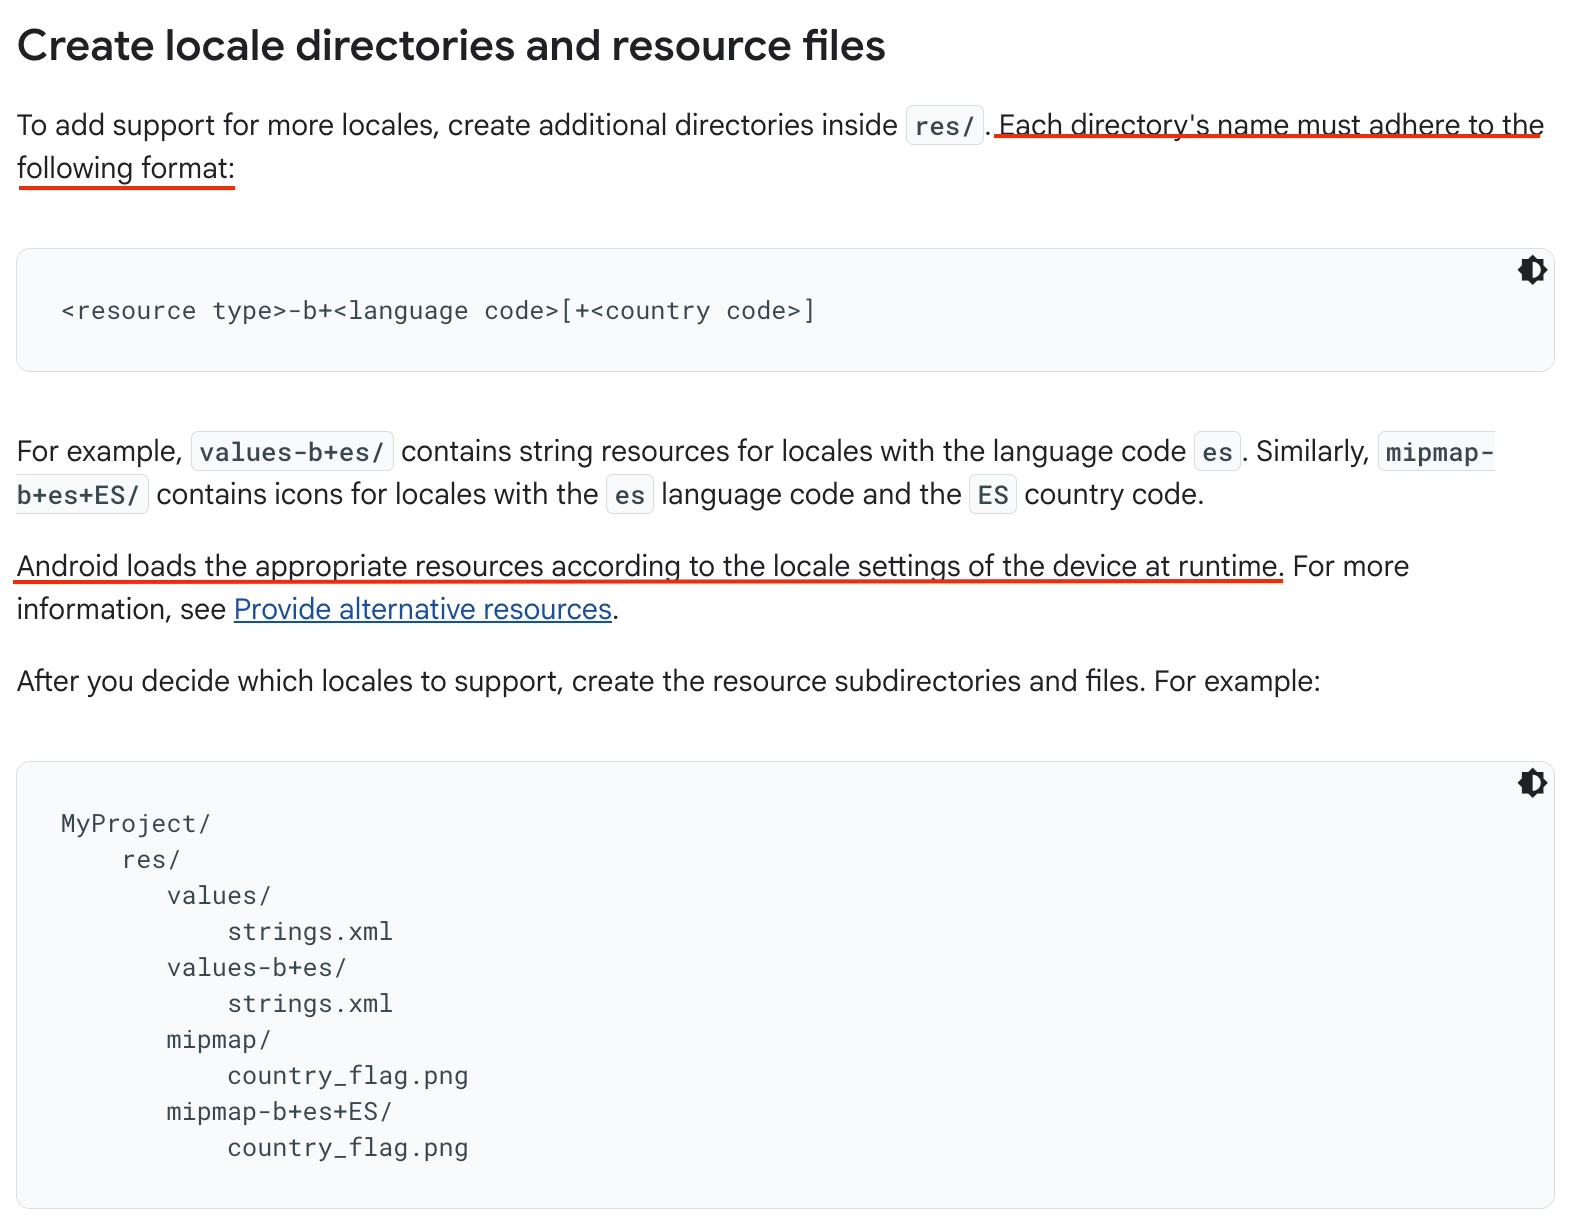This screenshot has width=1576, height=1230.
Task: Open the Provide alternative resources link
Action: (423, 609)
